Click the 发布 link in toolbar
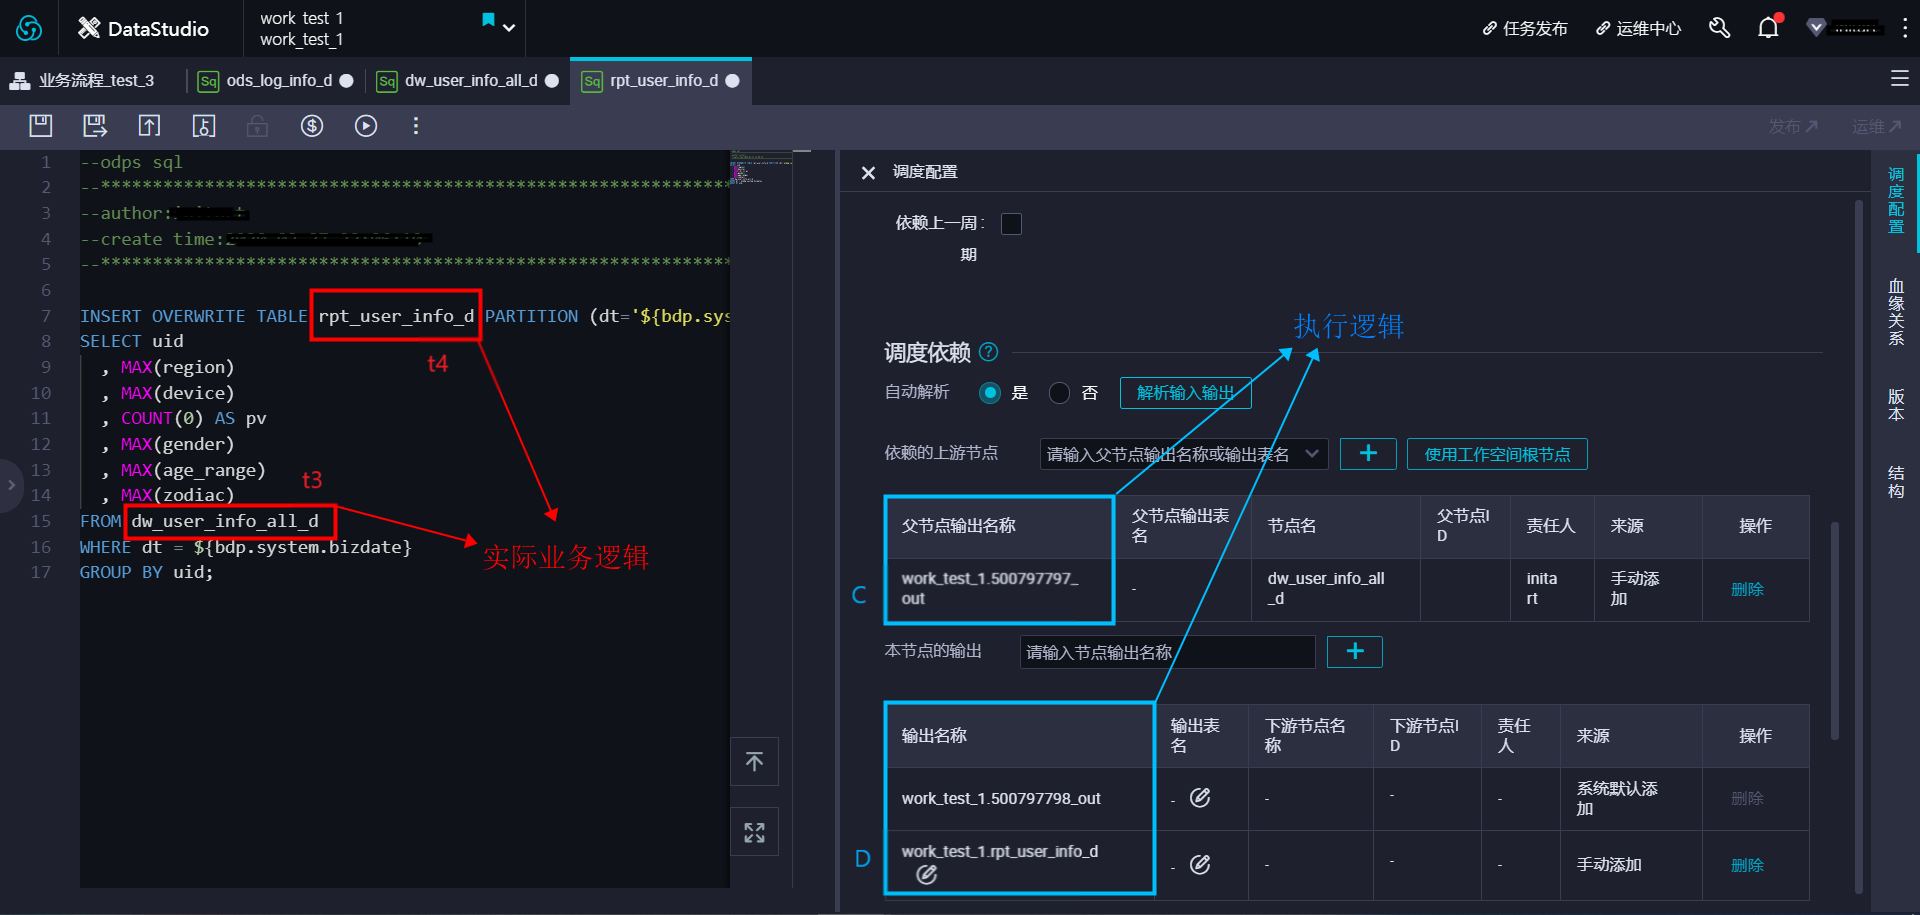1920x915 pixels. tap(1793, 126)
